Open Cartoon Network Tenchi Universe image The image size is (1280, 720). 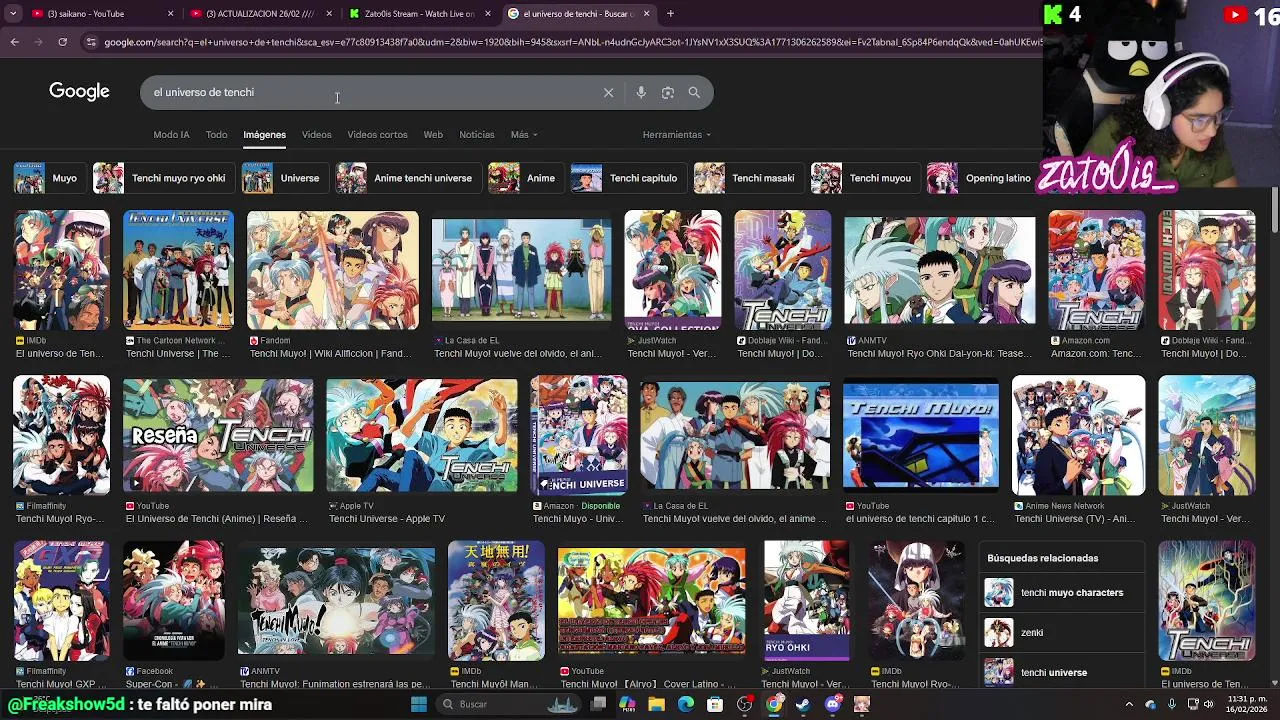tap(178, 270)
